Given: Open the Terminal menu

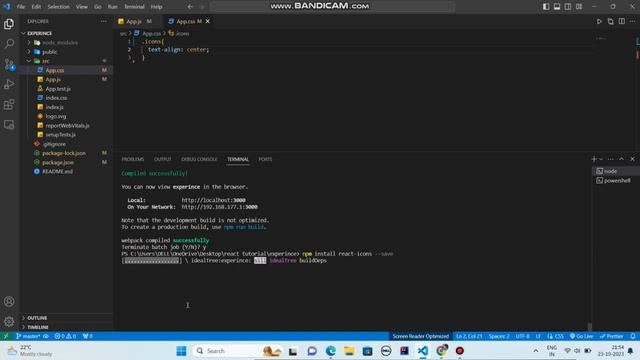Looking at the screenshot, I should point(134,7).
